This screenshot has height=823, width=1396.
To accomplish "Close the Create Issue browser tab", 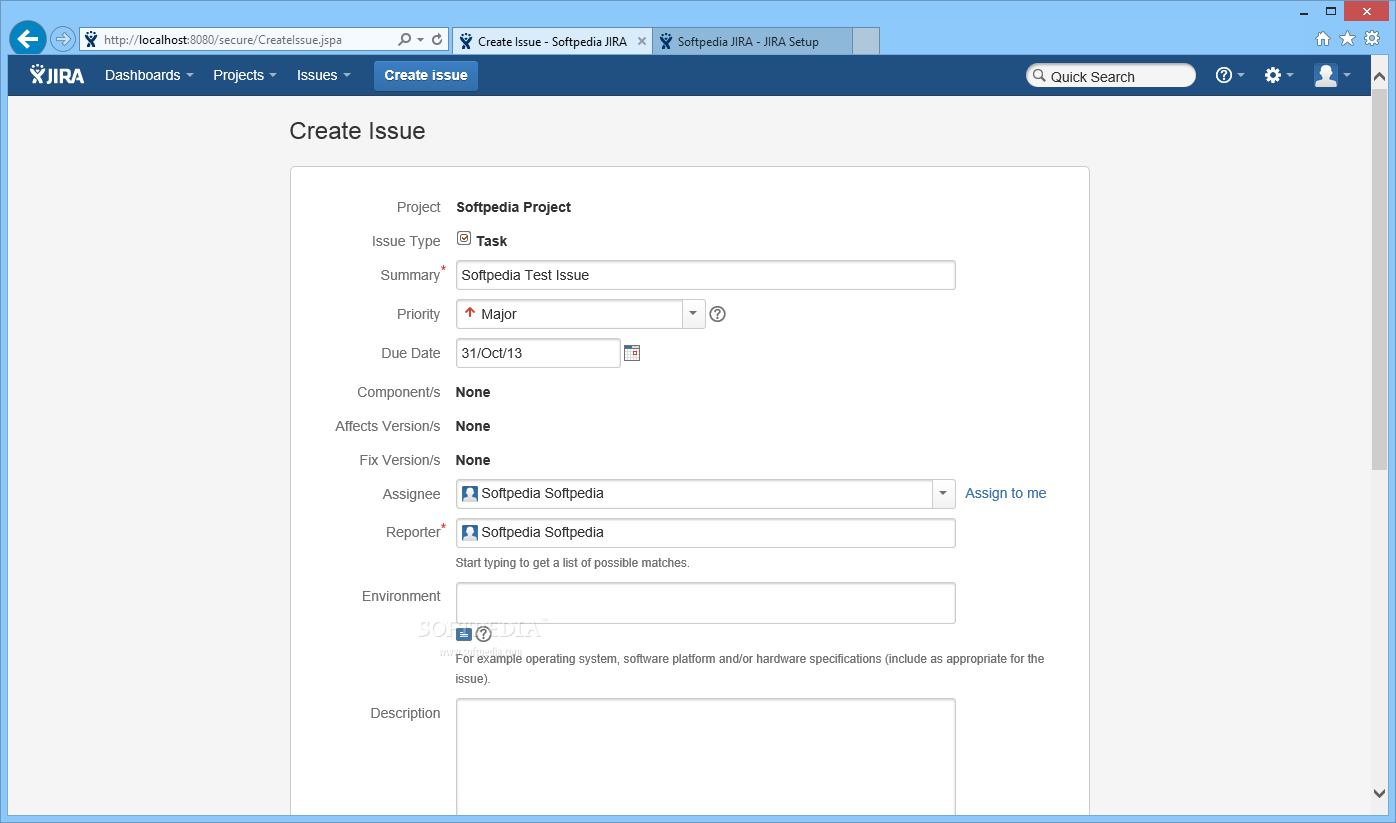I will click(x=641, y=41).
